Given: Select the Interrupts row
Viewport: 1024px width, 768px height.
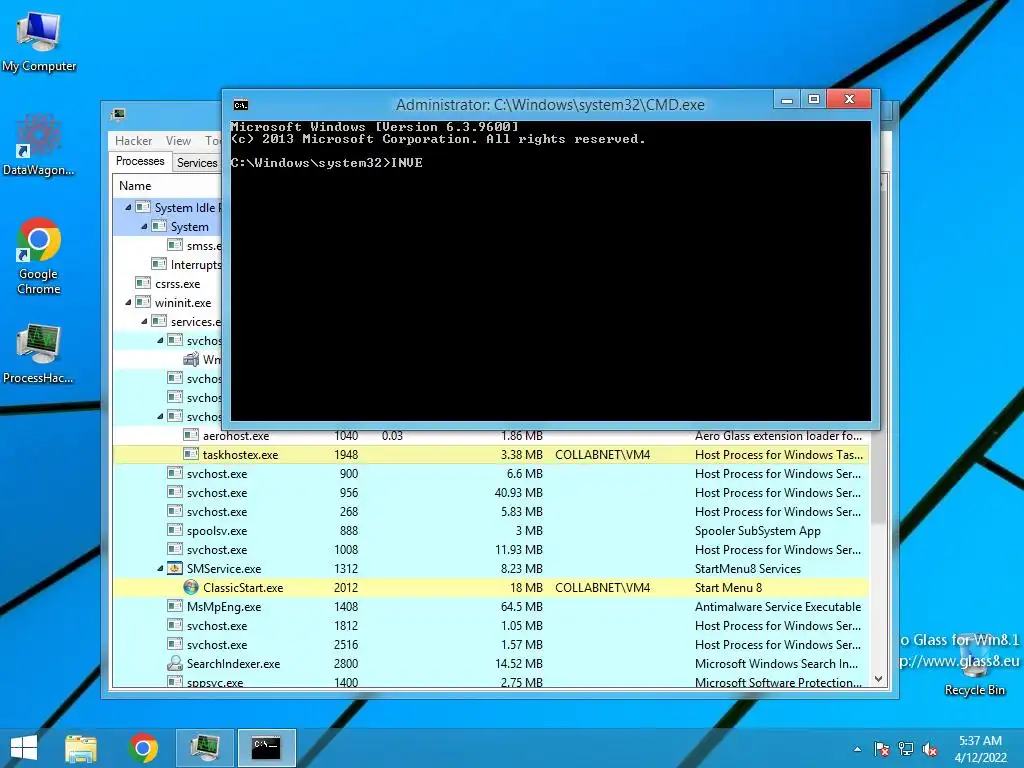Looking at the screenshot, I should (168, 265).
